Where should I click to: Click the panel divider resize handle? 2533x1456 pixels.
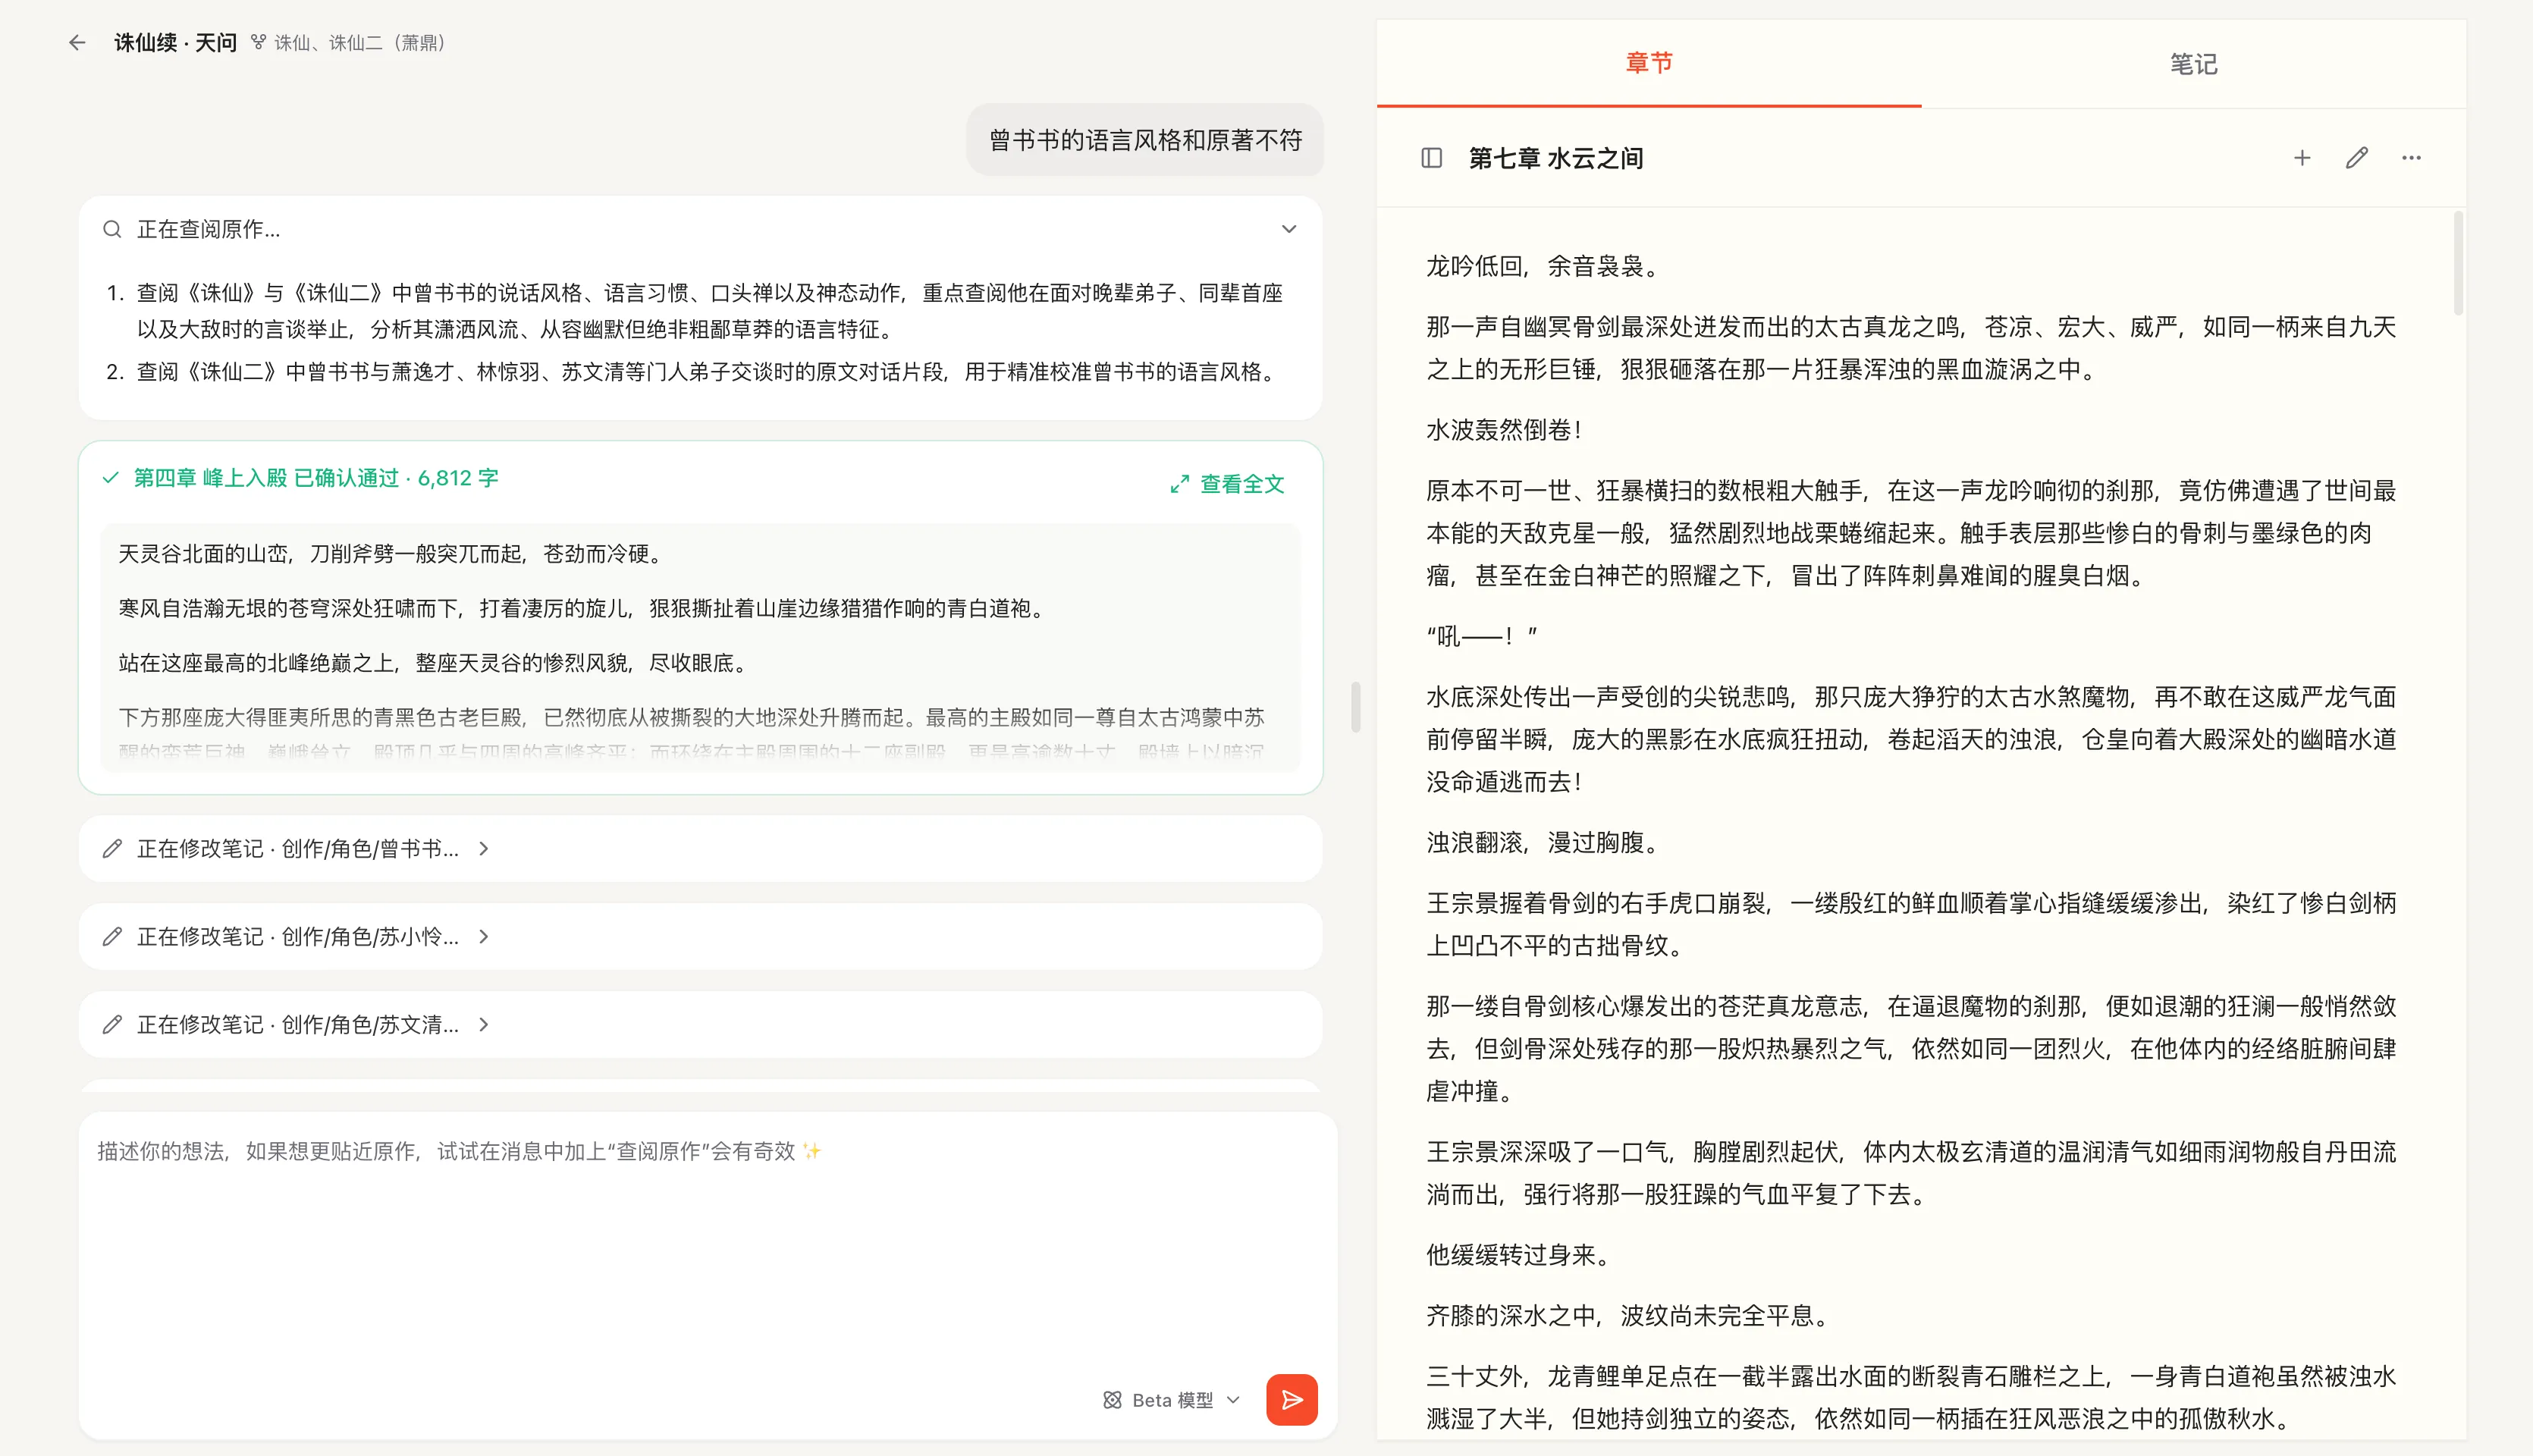click(1355, 707)
